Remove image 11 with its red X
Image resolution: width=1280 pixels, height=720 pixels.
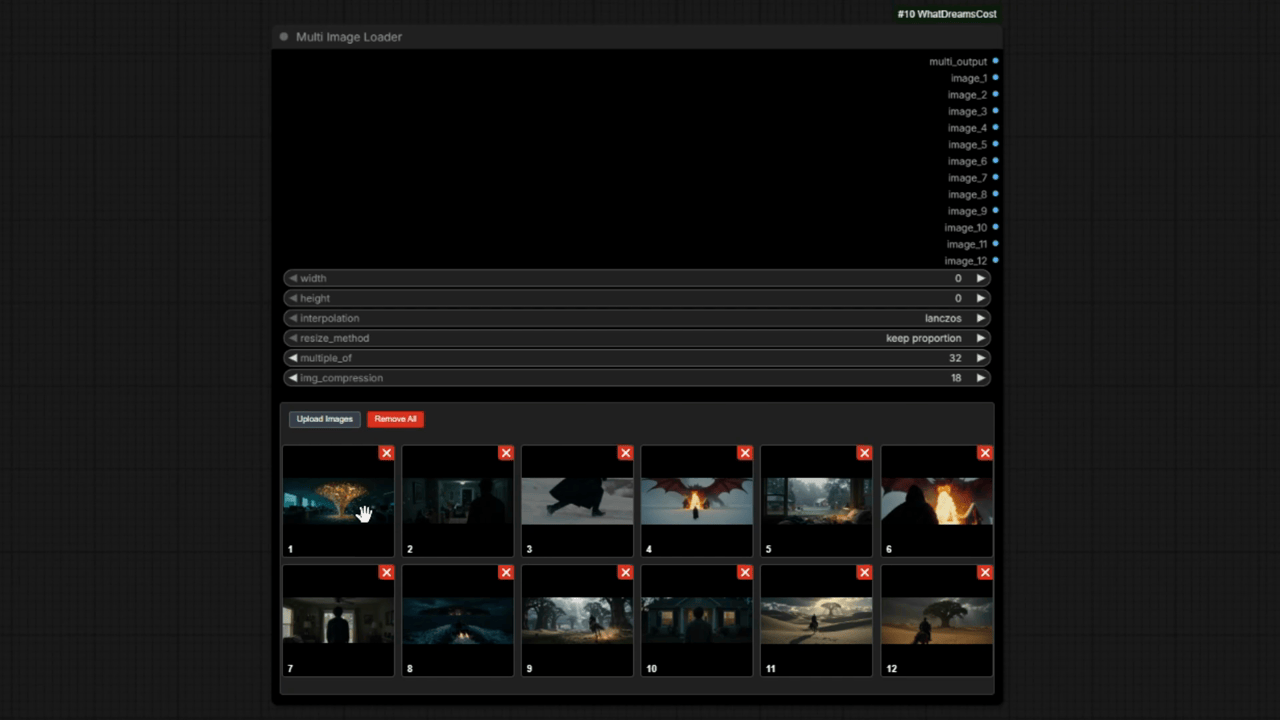[x=864, y=572]
